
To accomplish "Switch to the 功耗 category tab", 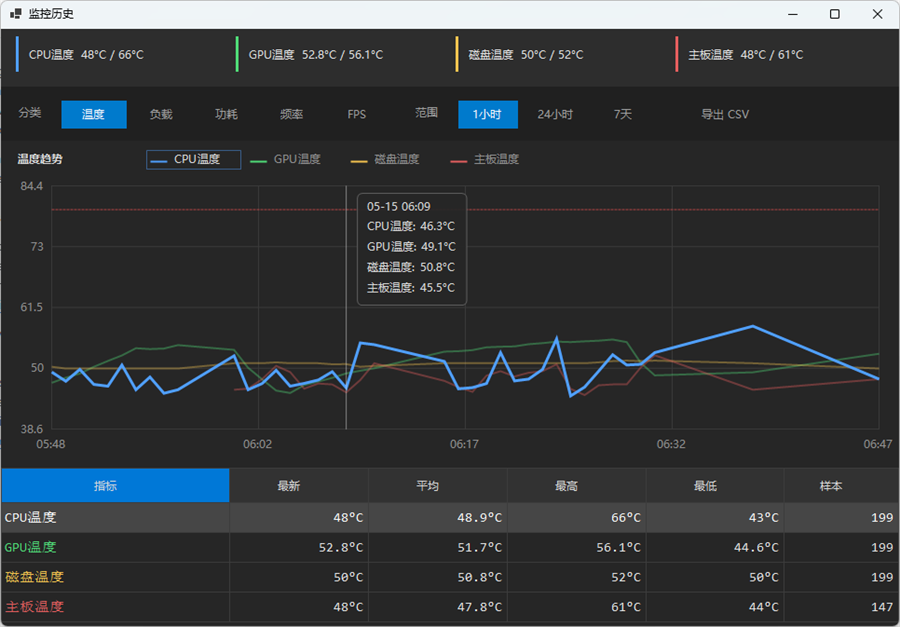I will tap(226, 114).
